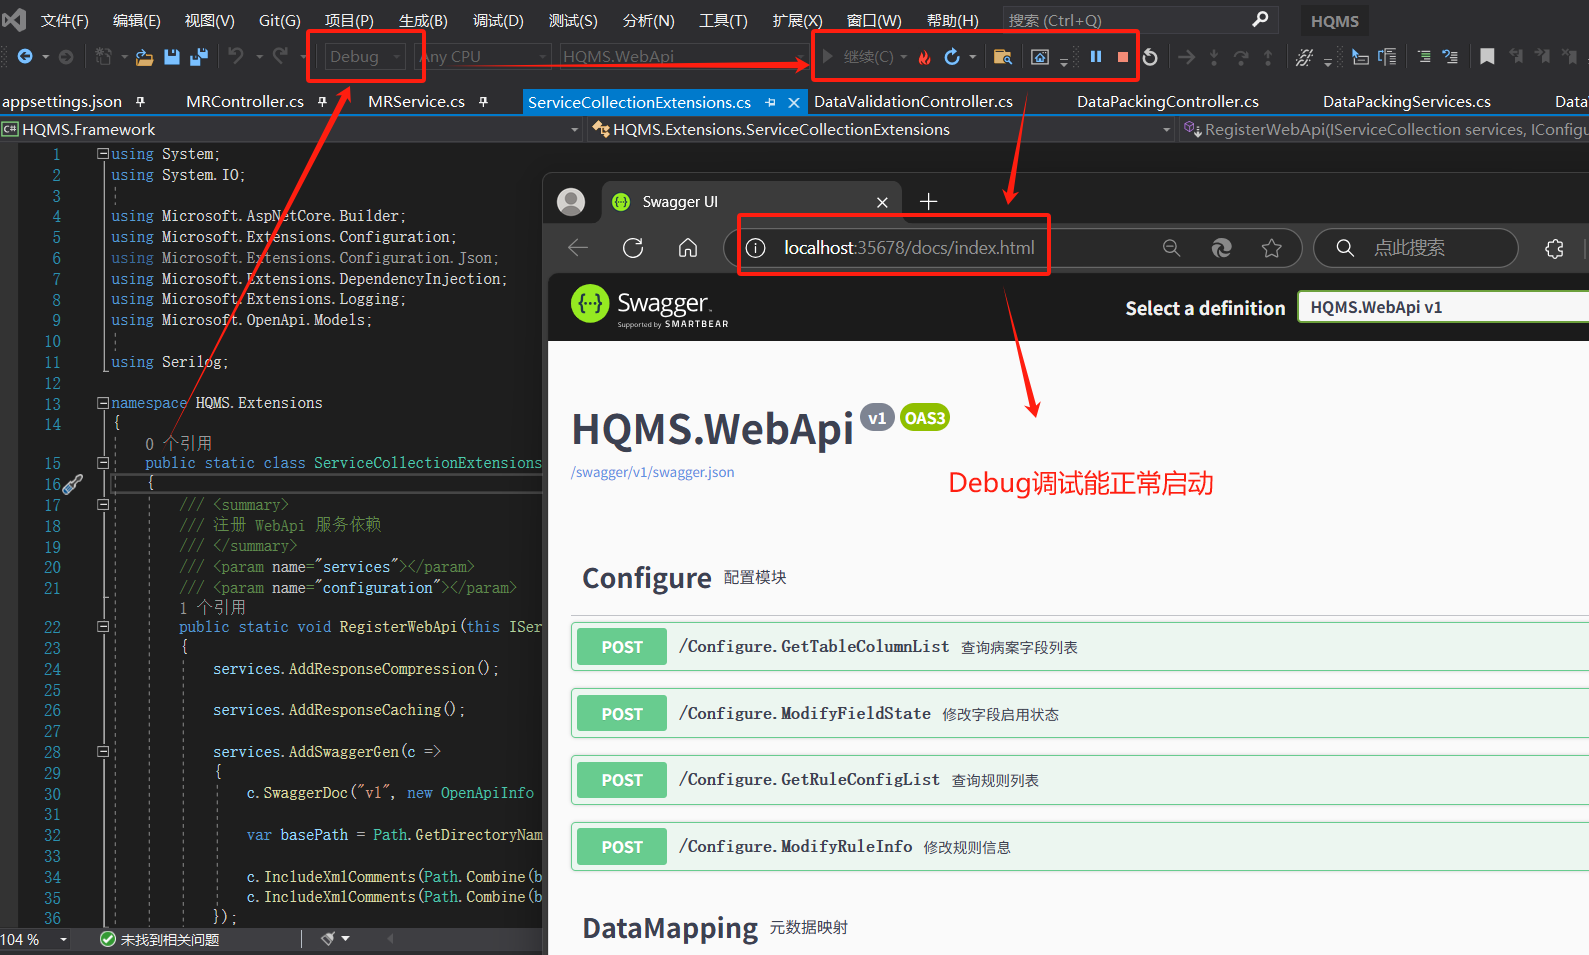Click the Bookmark icon in toolbar

(1487, 57)
